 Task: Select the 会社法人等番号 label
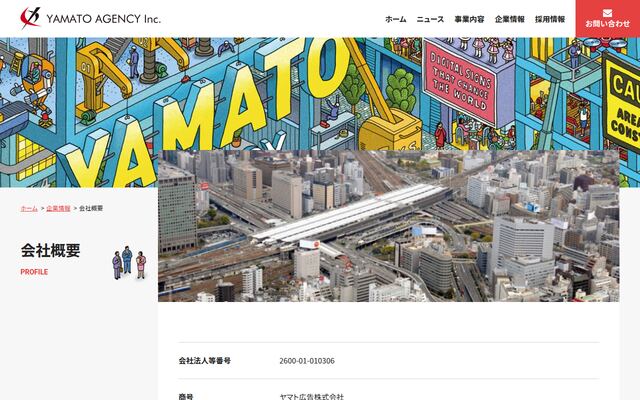205,361
